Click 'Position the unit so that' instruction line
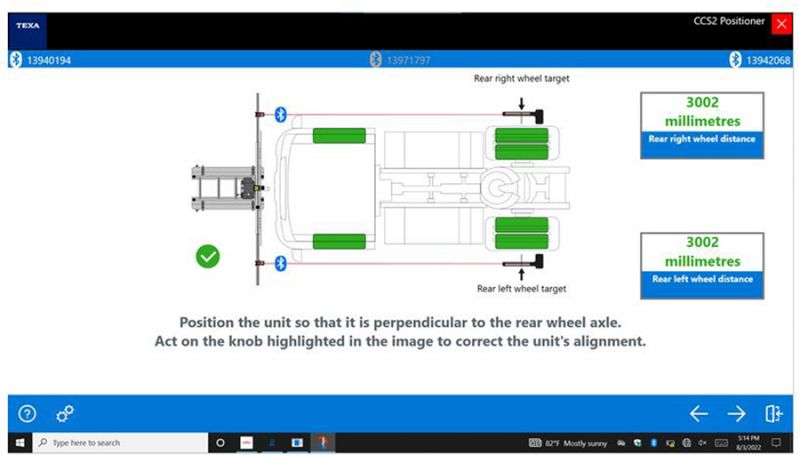This screenshot has height=455, width=800. coord(400,322)
